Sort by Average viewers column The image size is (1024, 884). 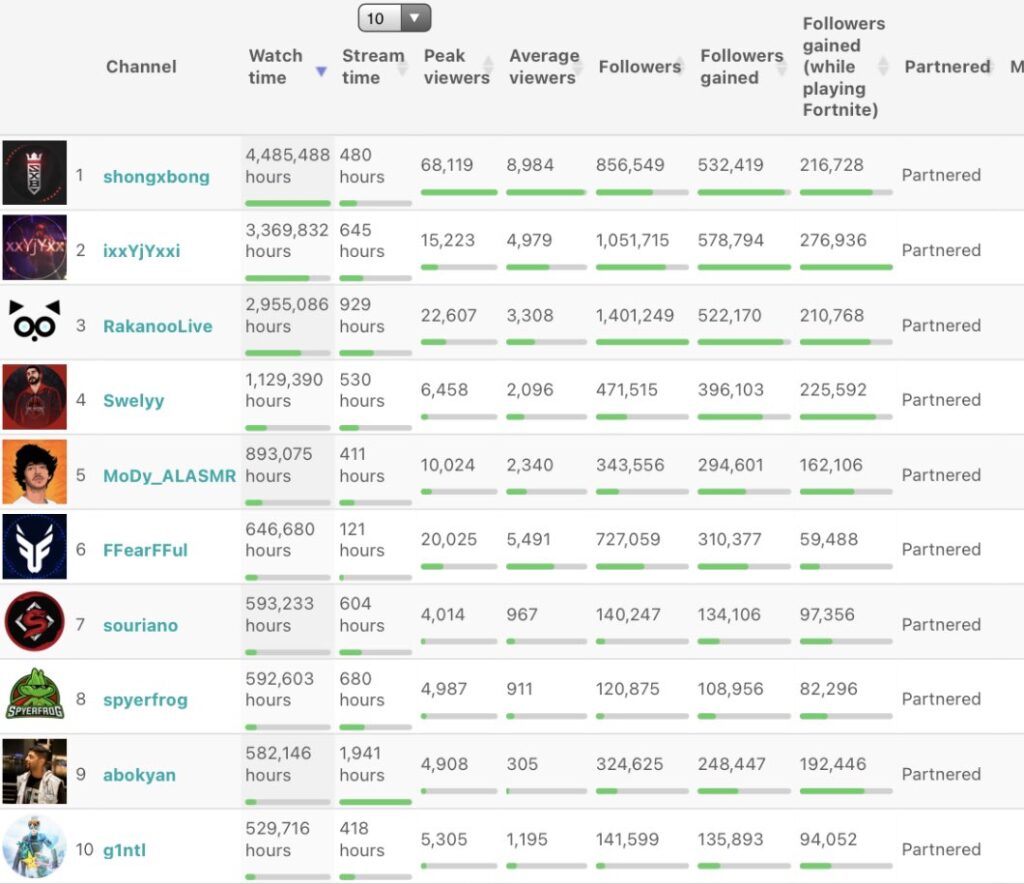pos(543,67)
